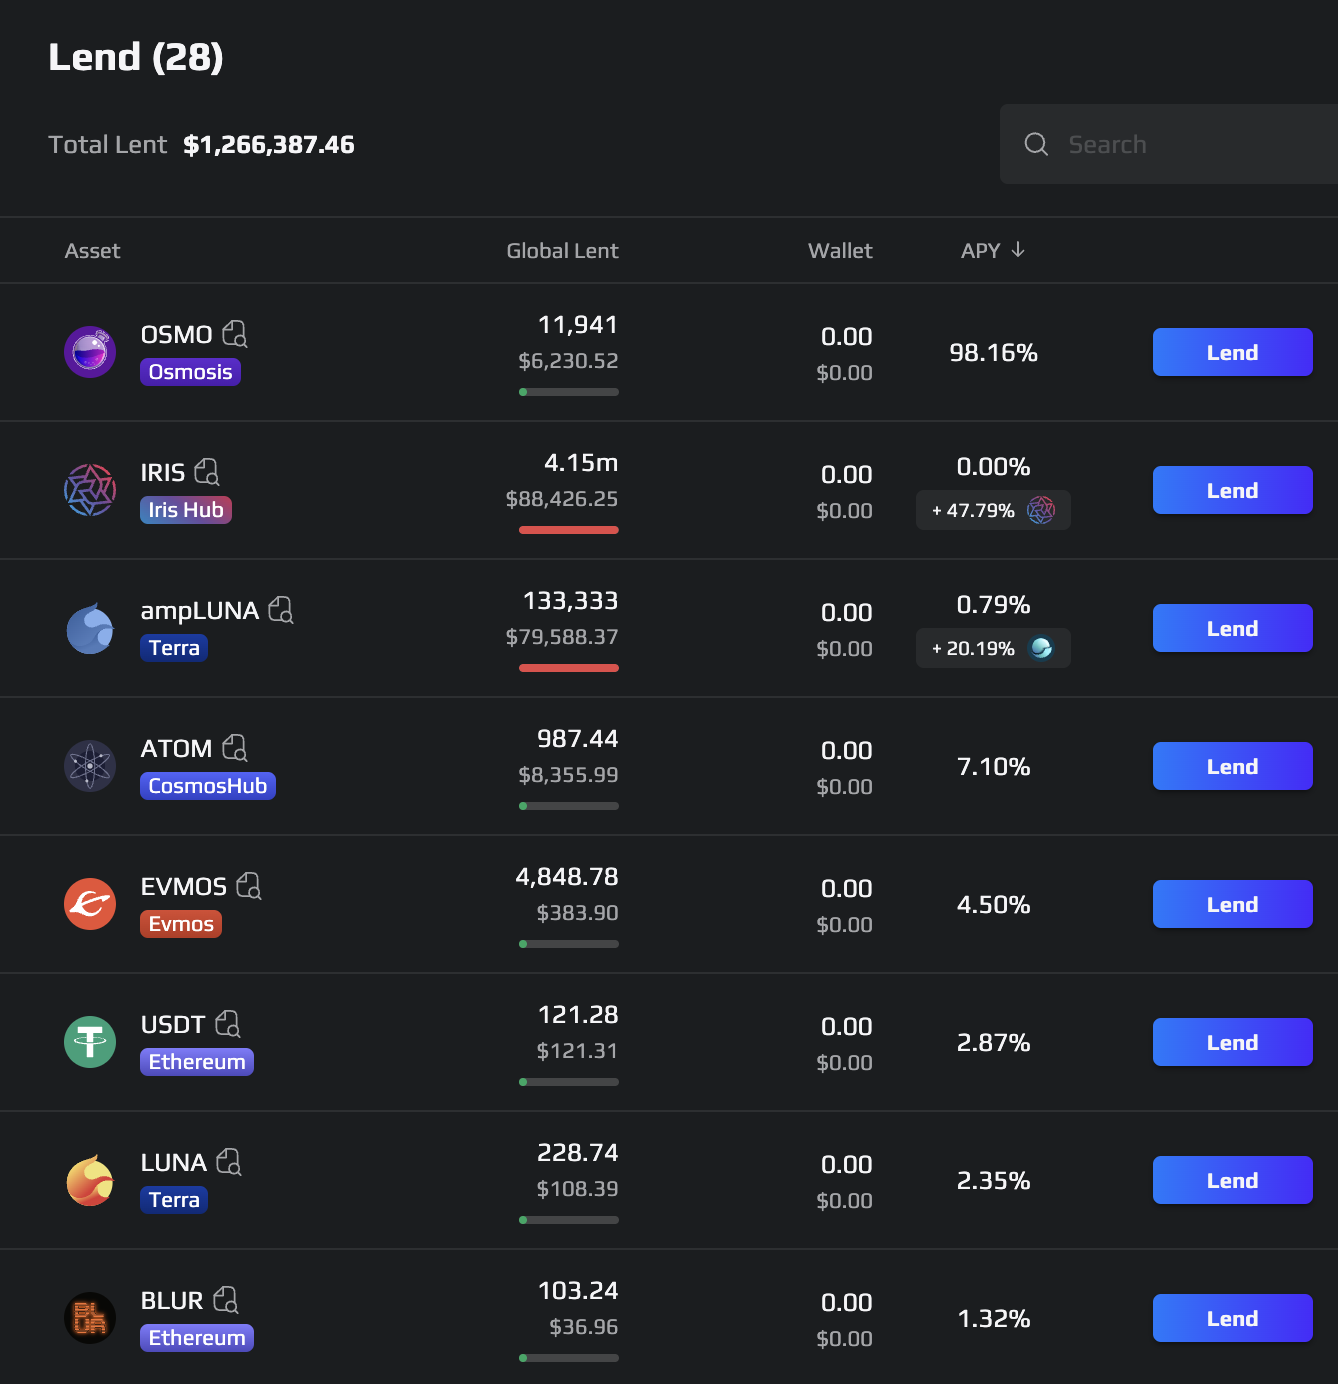Sort by the Wallet column header
Viewport: 1338px width, 1384px height.
pos(840,251)
